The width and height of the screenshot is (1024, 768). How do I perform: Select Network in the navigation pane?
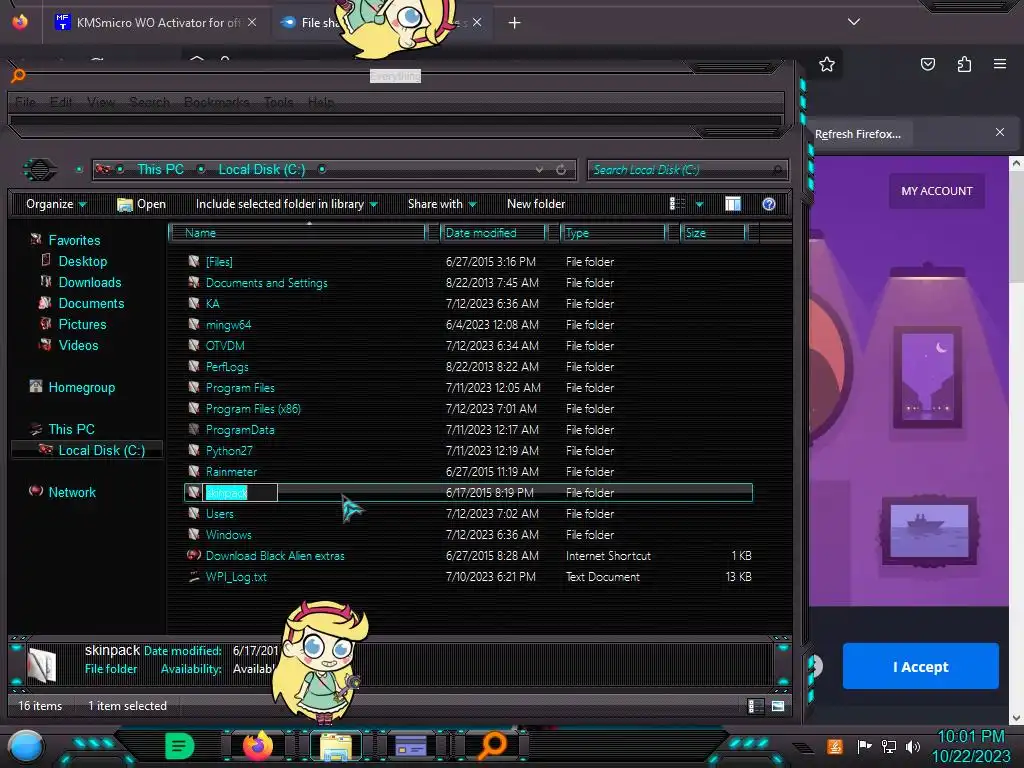click(x=72, y=492)
